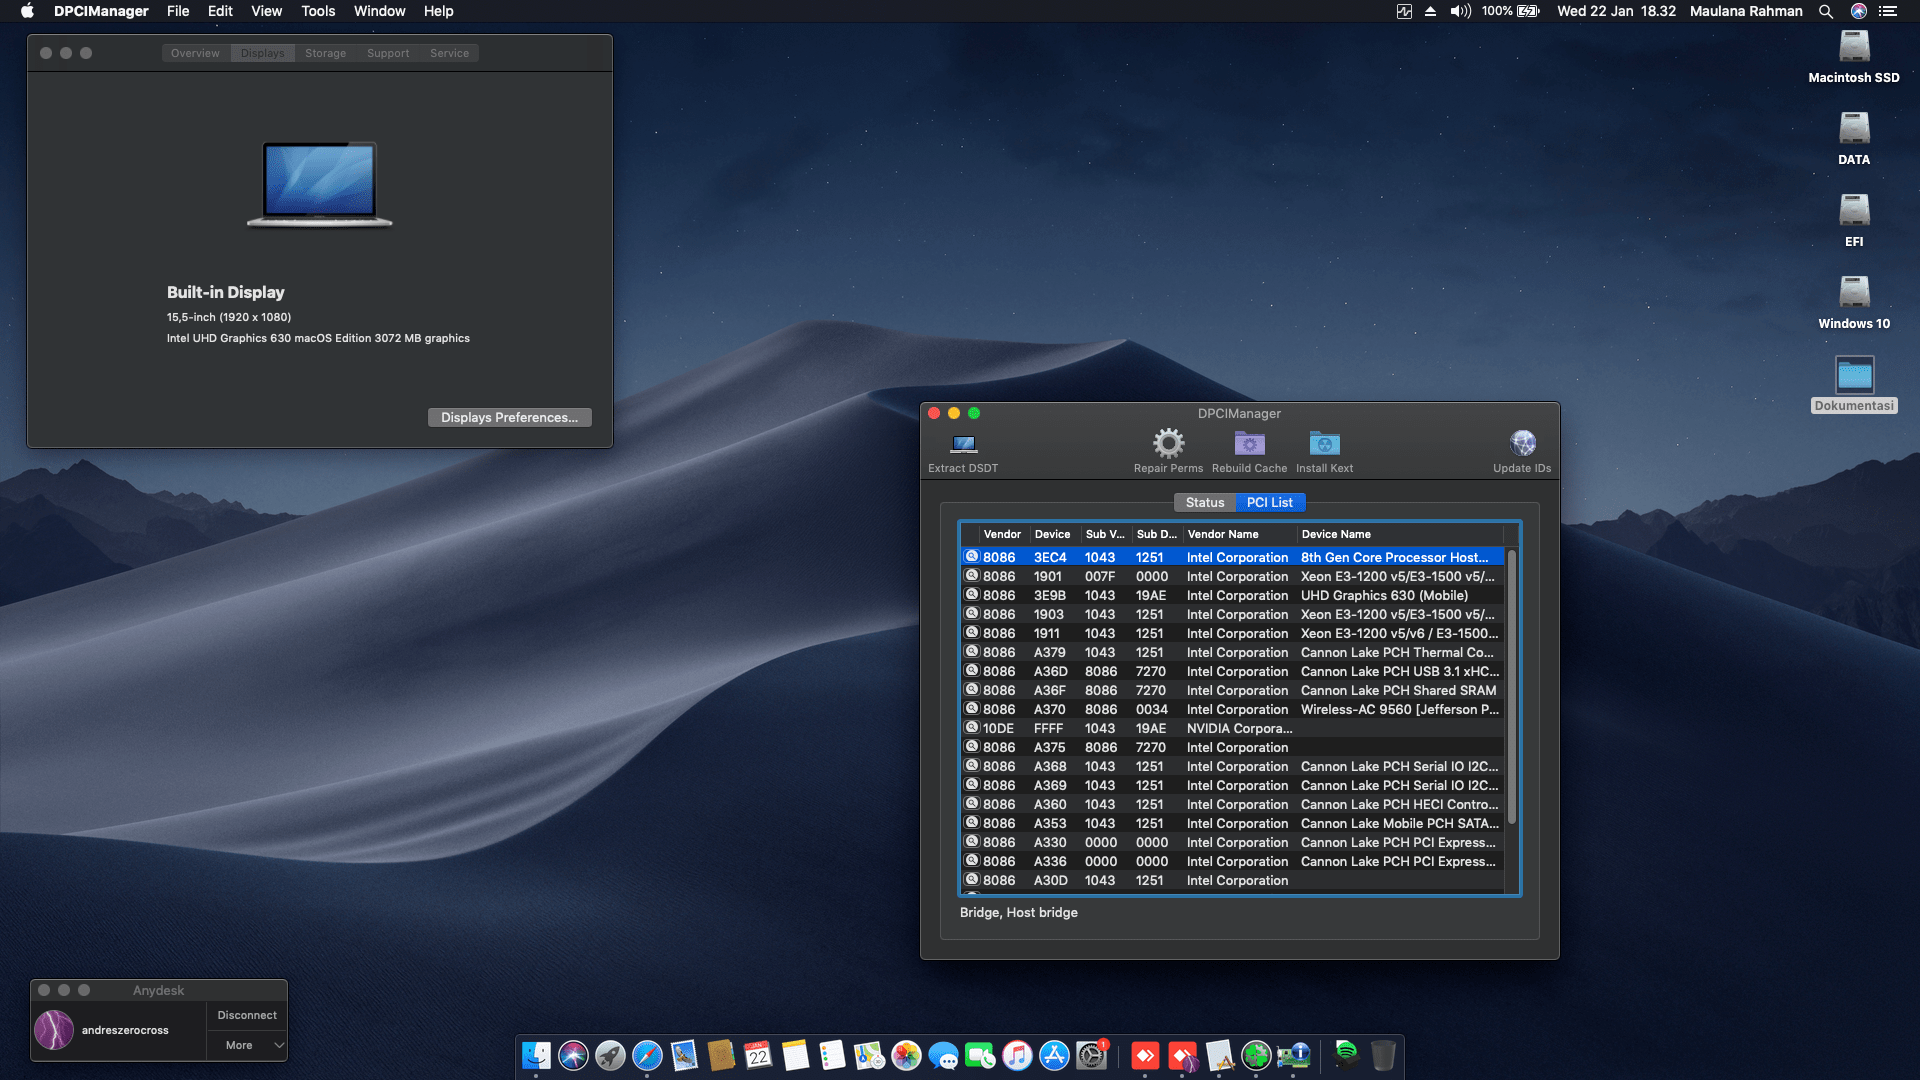
Task: Open the Tools menu
Action: pyautogui.click(x=318, y=11)
